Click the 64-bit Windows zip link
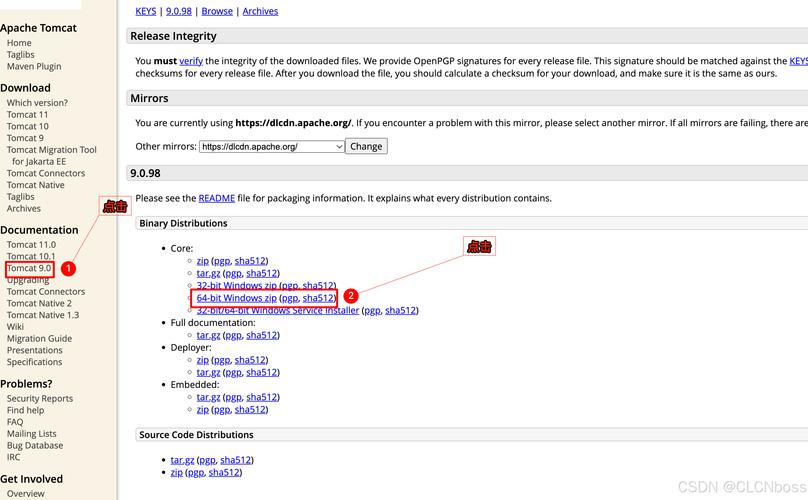 pyautogui.click(x=236, y=298)
